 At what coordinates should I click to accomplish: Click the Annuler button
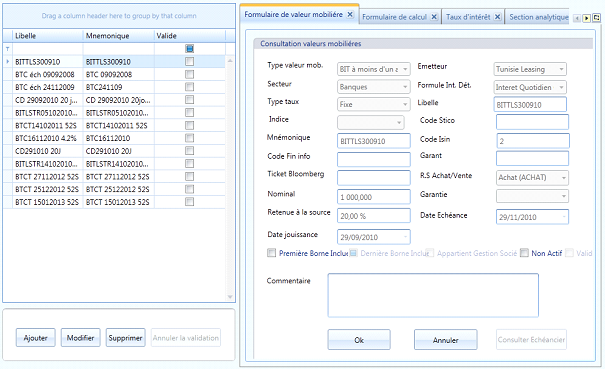pyautogui.click(x=446, y=340)
